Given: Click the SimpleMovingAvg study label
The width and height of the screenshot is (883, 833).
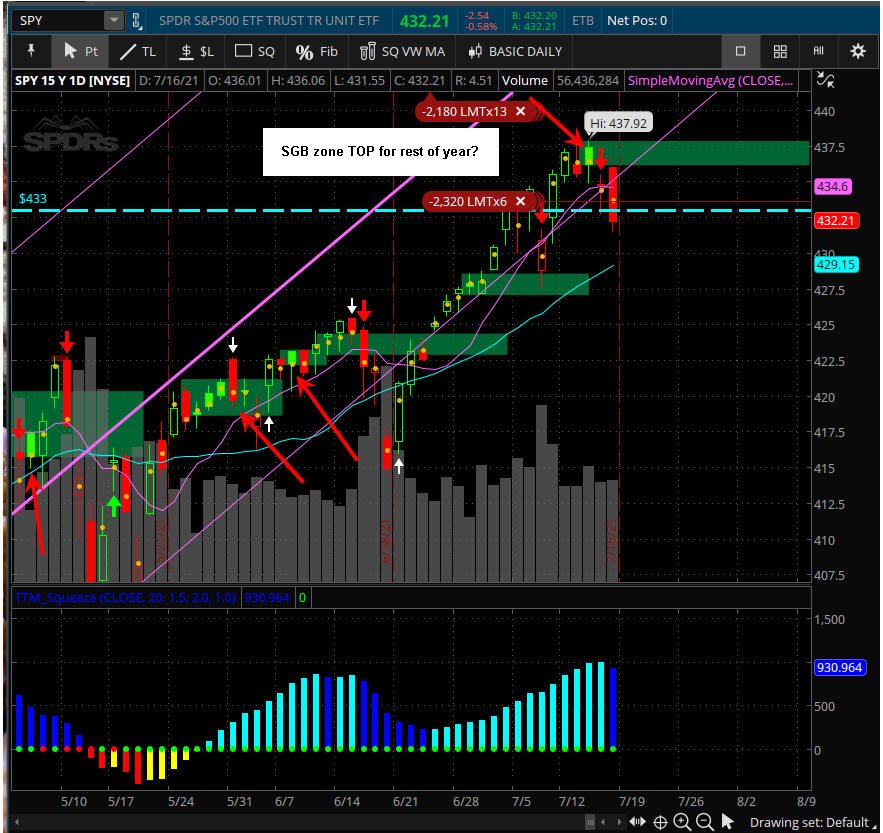Looking at the screenshot, I should point(710,81).
